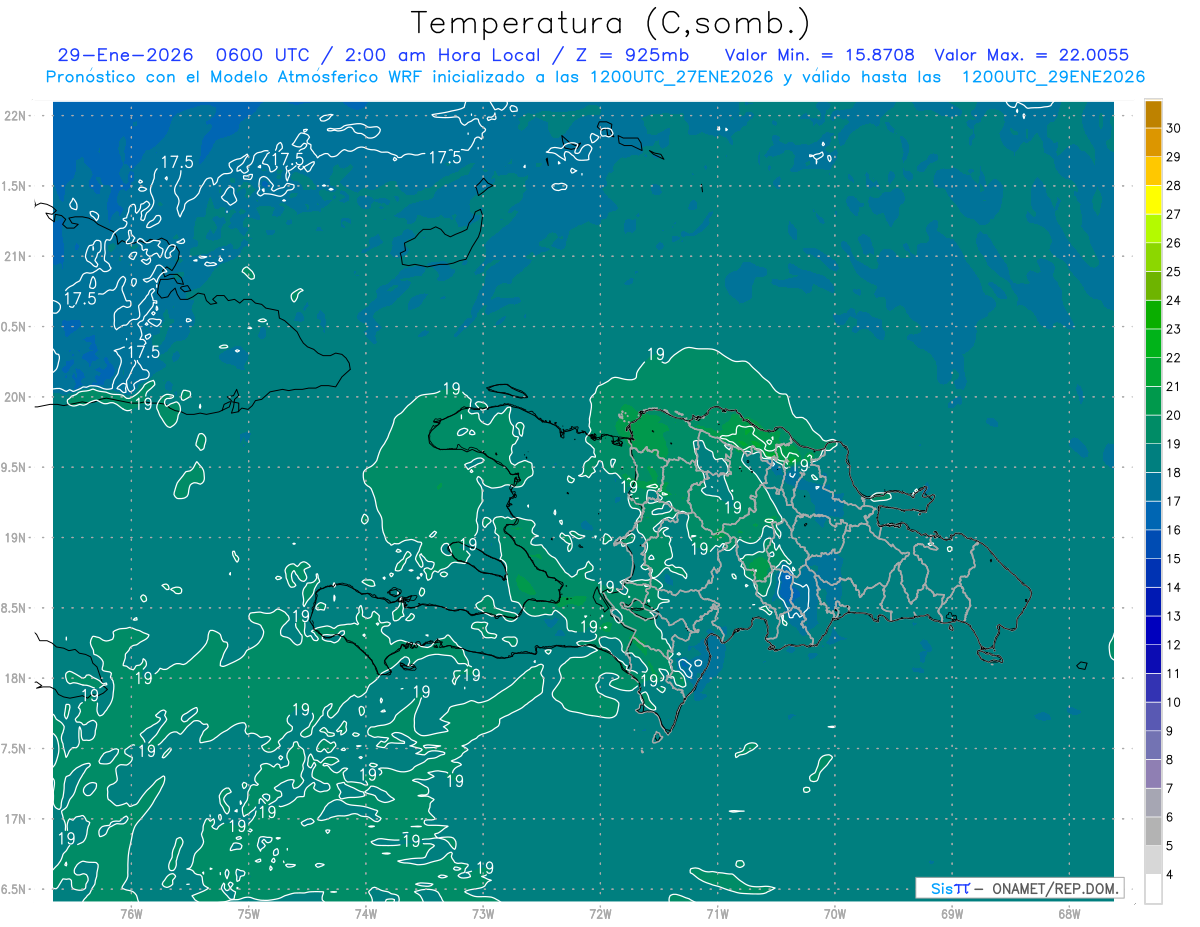Click the "74W" longitude axis label
This screenshot has height=927, width=1200.
coord(365,913)
